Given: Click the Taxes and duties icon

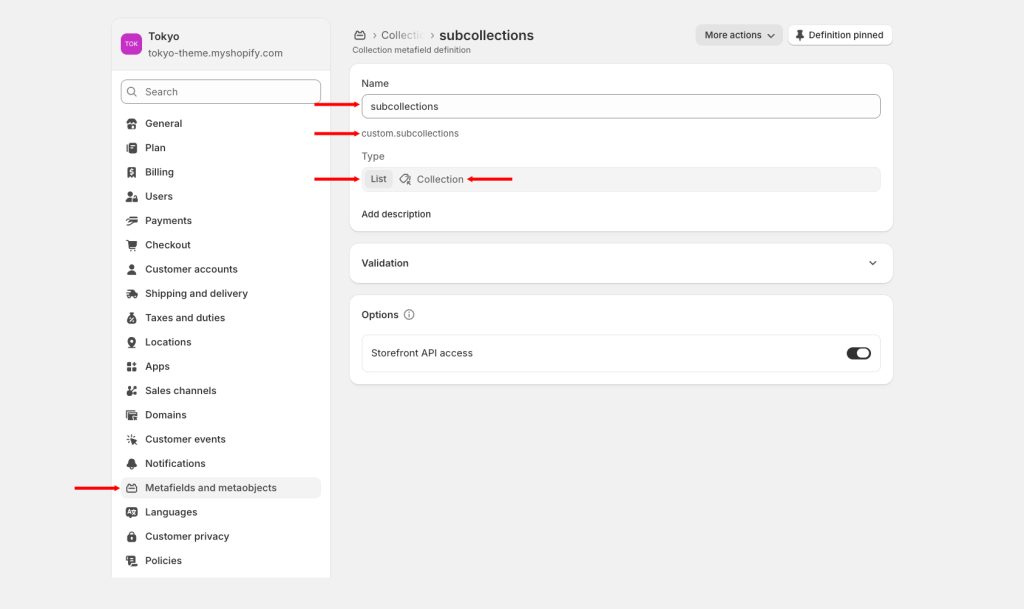Looking at the screenshot, I should [x=131, y=318].
